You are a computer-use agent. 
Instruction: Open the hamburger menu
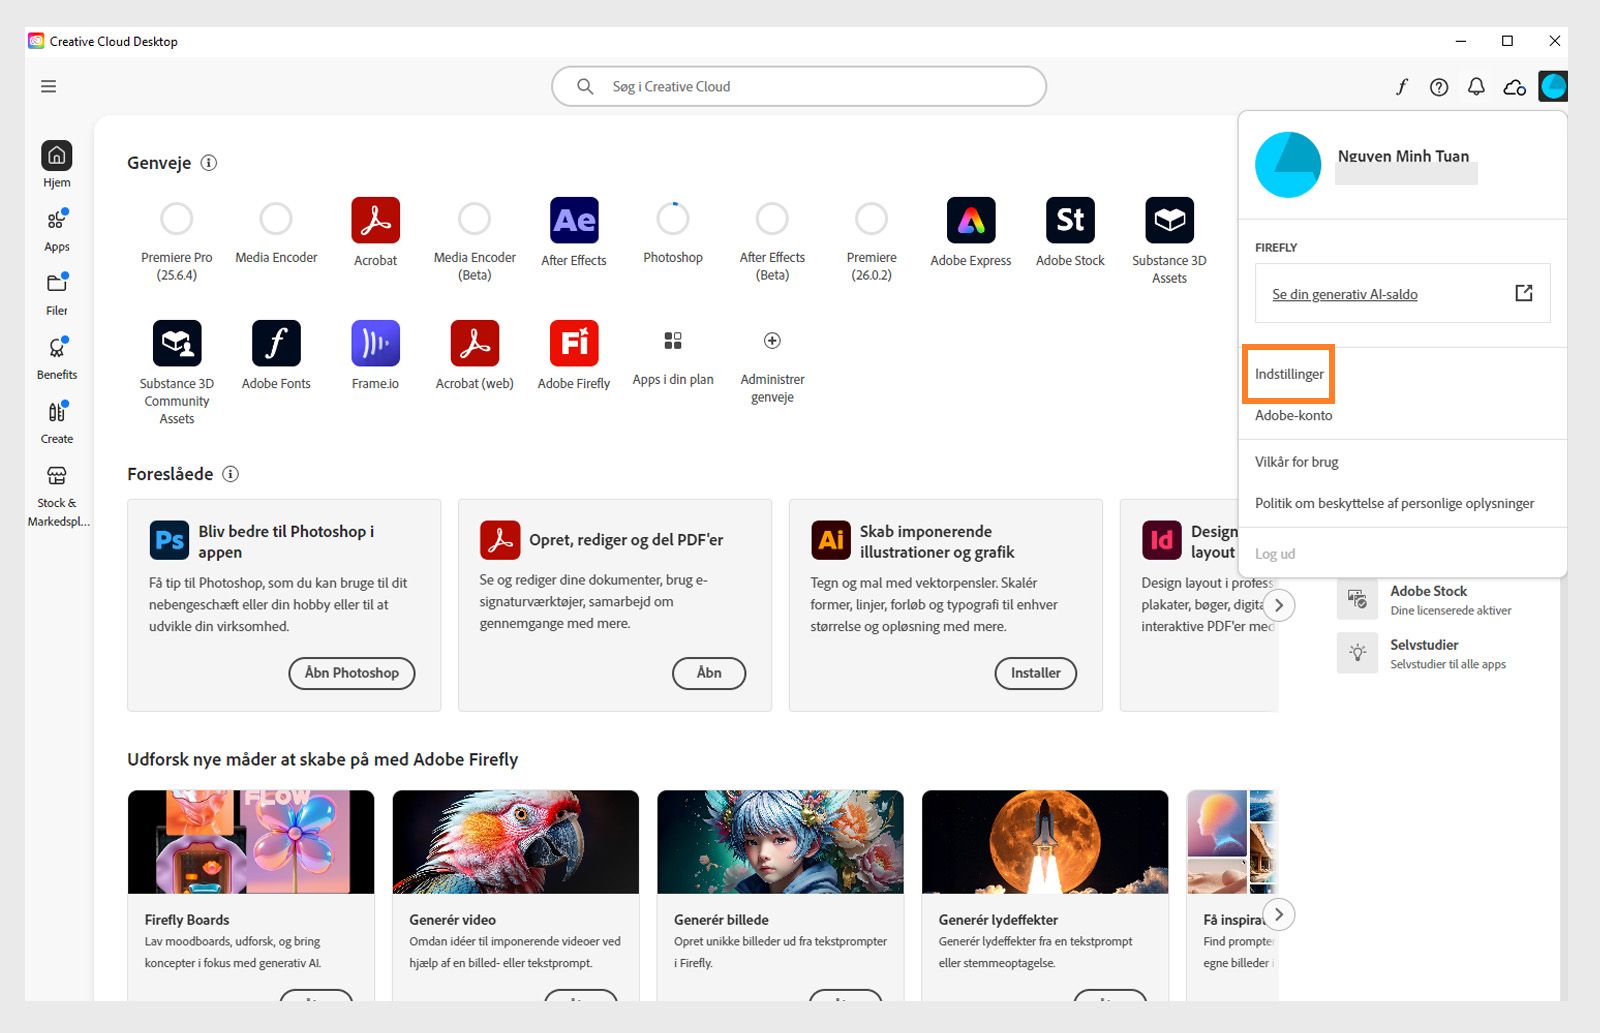point(48,86)
